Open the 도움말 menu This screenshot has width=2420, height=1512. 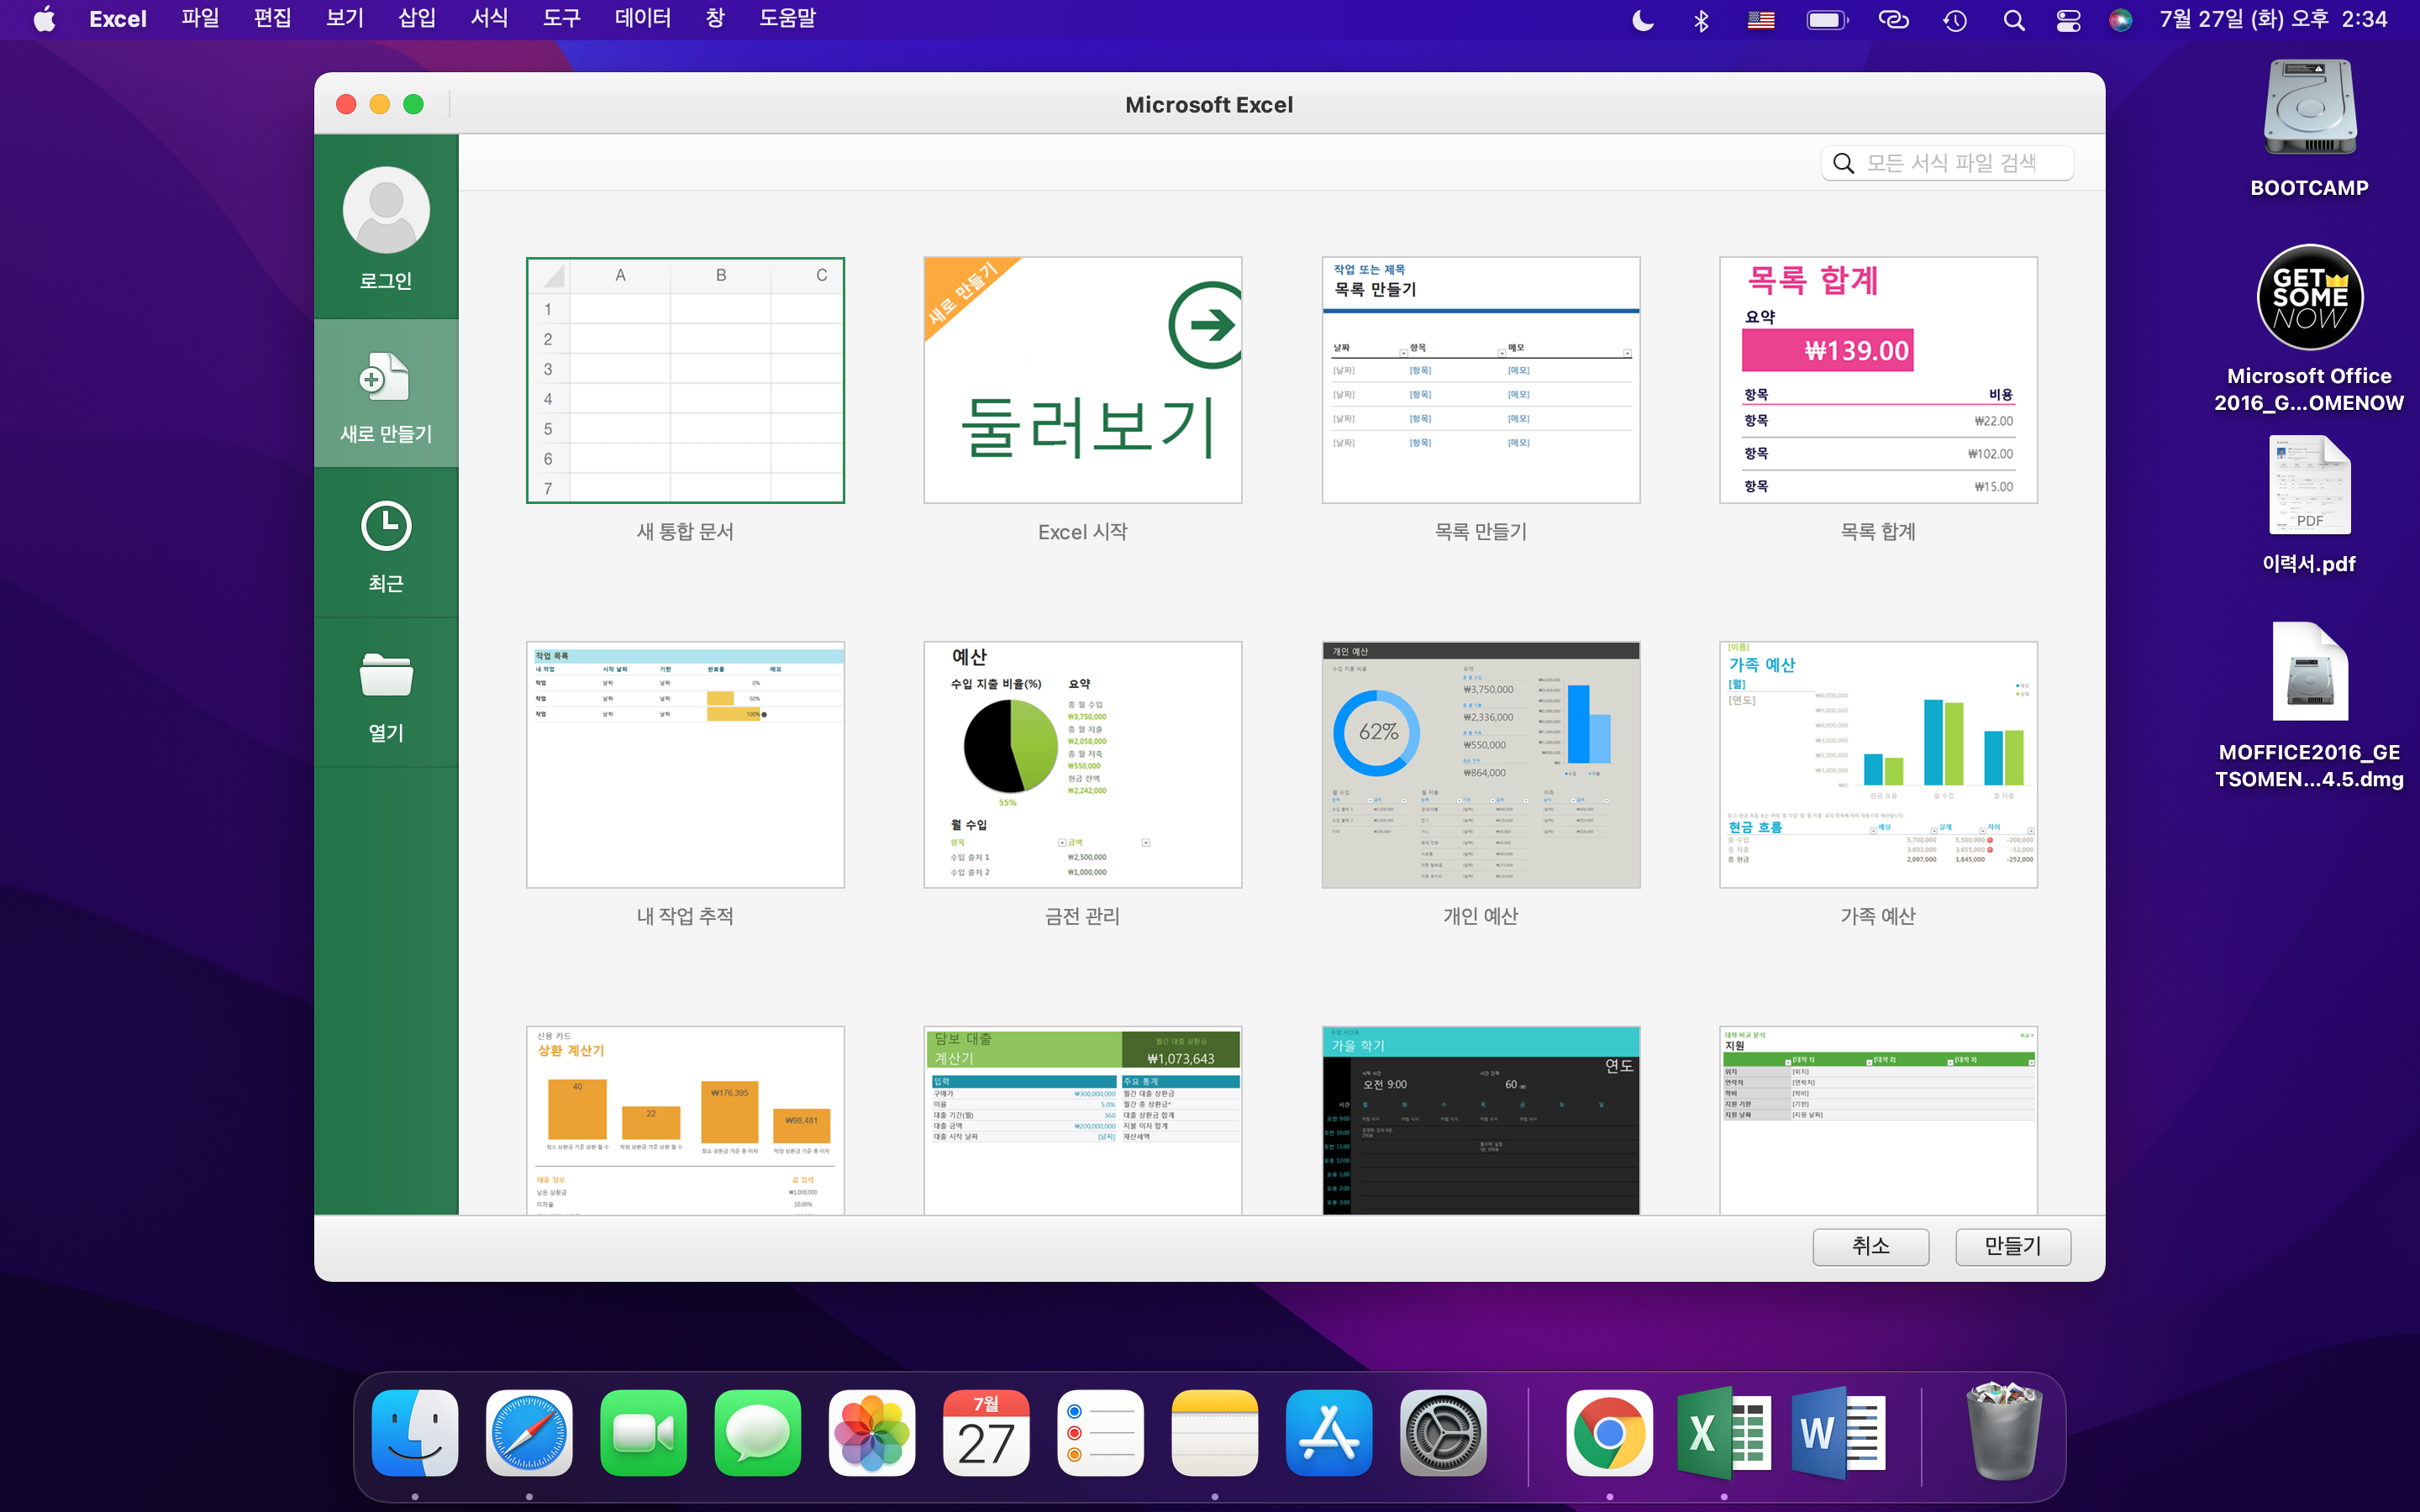[x=787, y=19]
